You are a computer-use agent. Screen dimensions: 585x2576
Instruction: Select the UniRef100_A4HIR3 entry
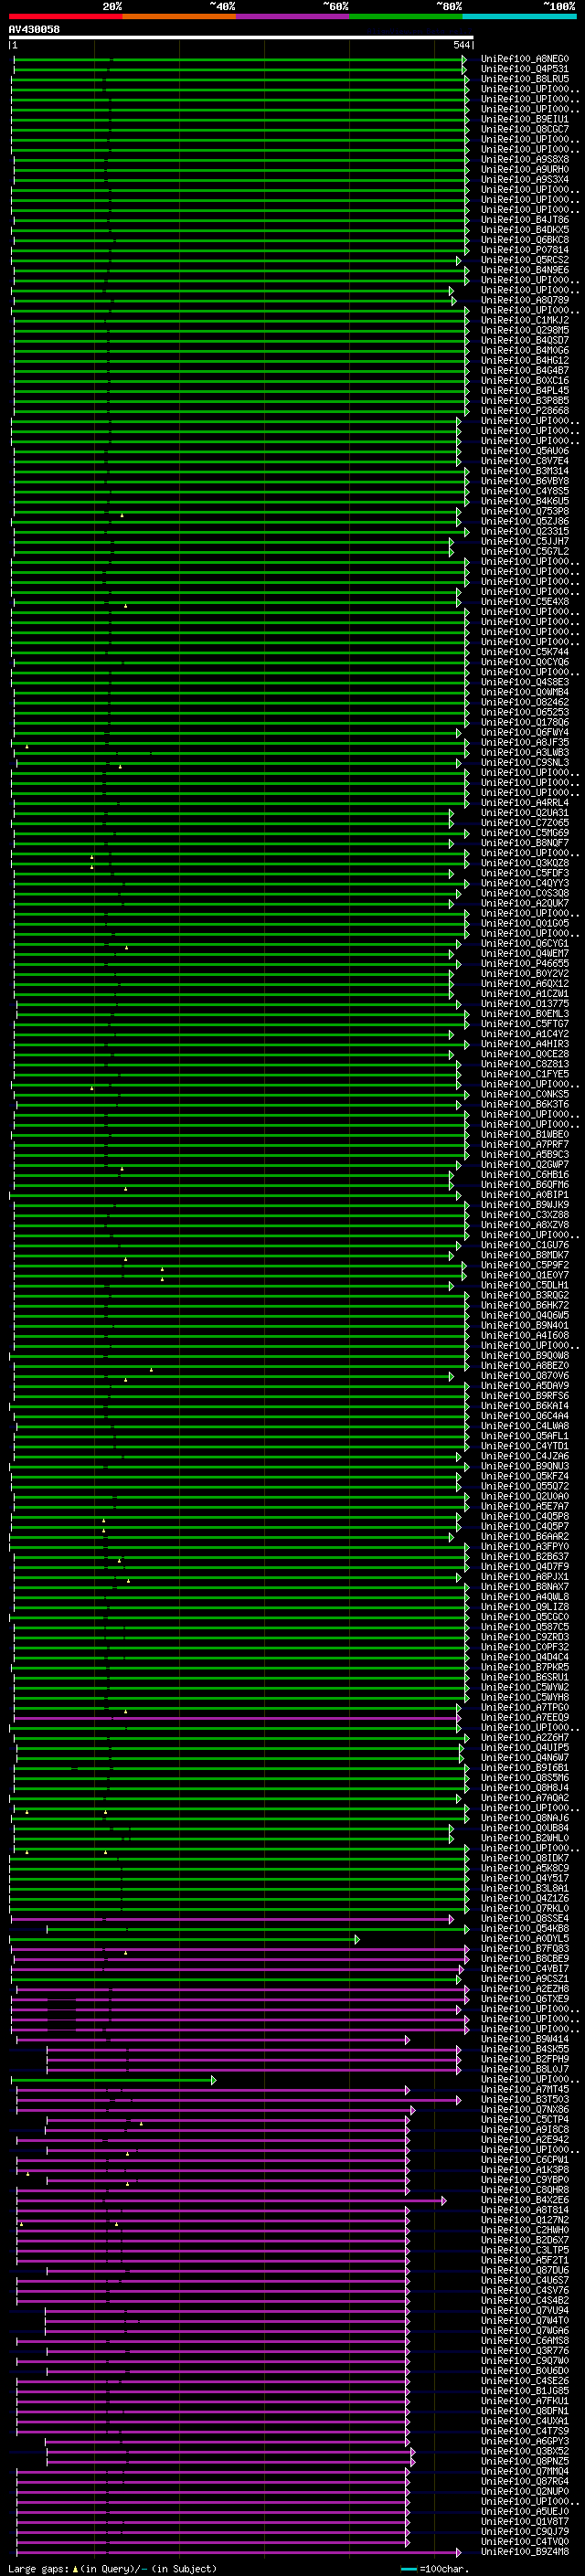click(525, 1044)
